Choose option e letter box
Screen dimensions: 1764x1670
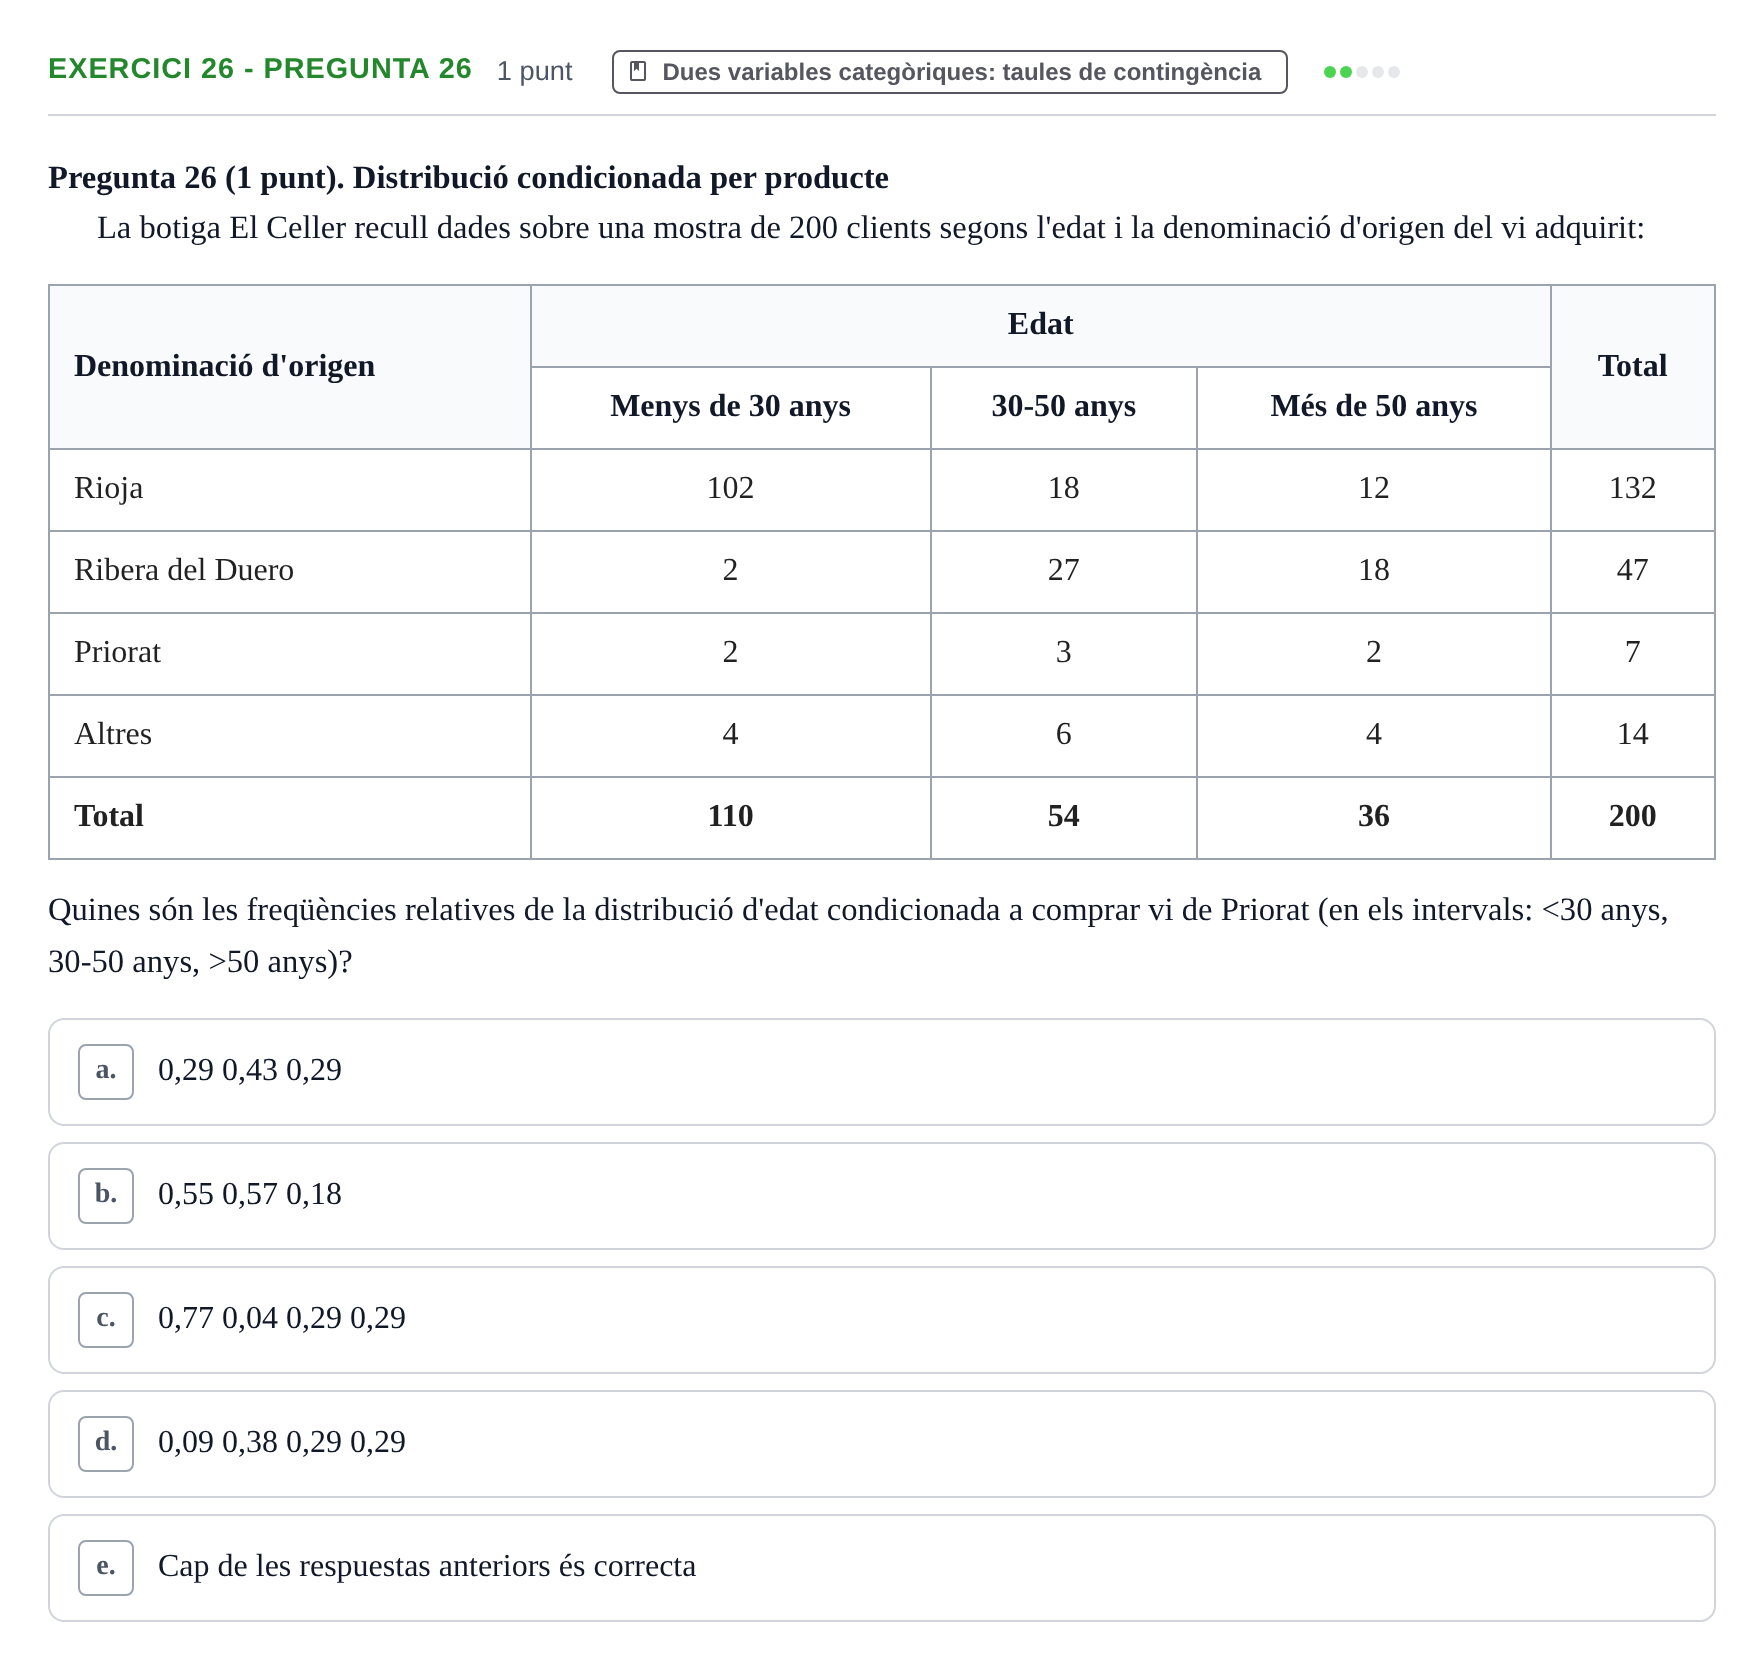click(106, 1568)
